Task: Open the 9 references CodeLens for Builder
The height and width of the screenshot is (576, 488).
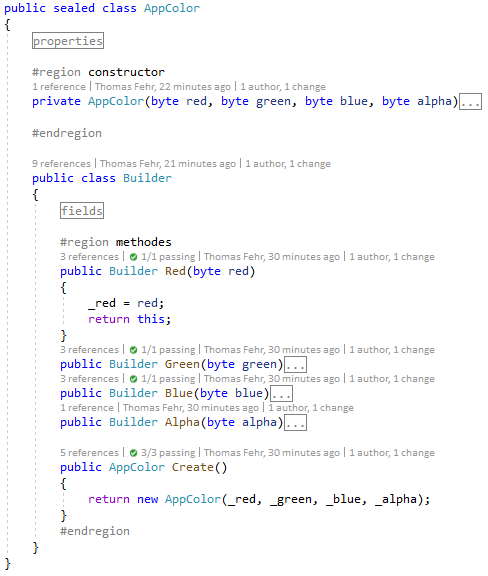Action: point(61,164)
